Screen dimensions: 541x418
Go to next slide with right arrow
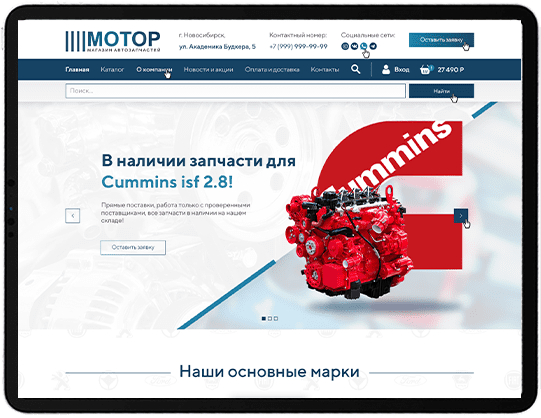tap(461, 216)
